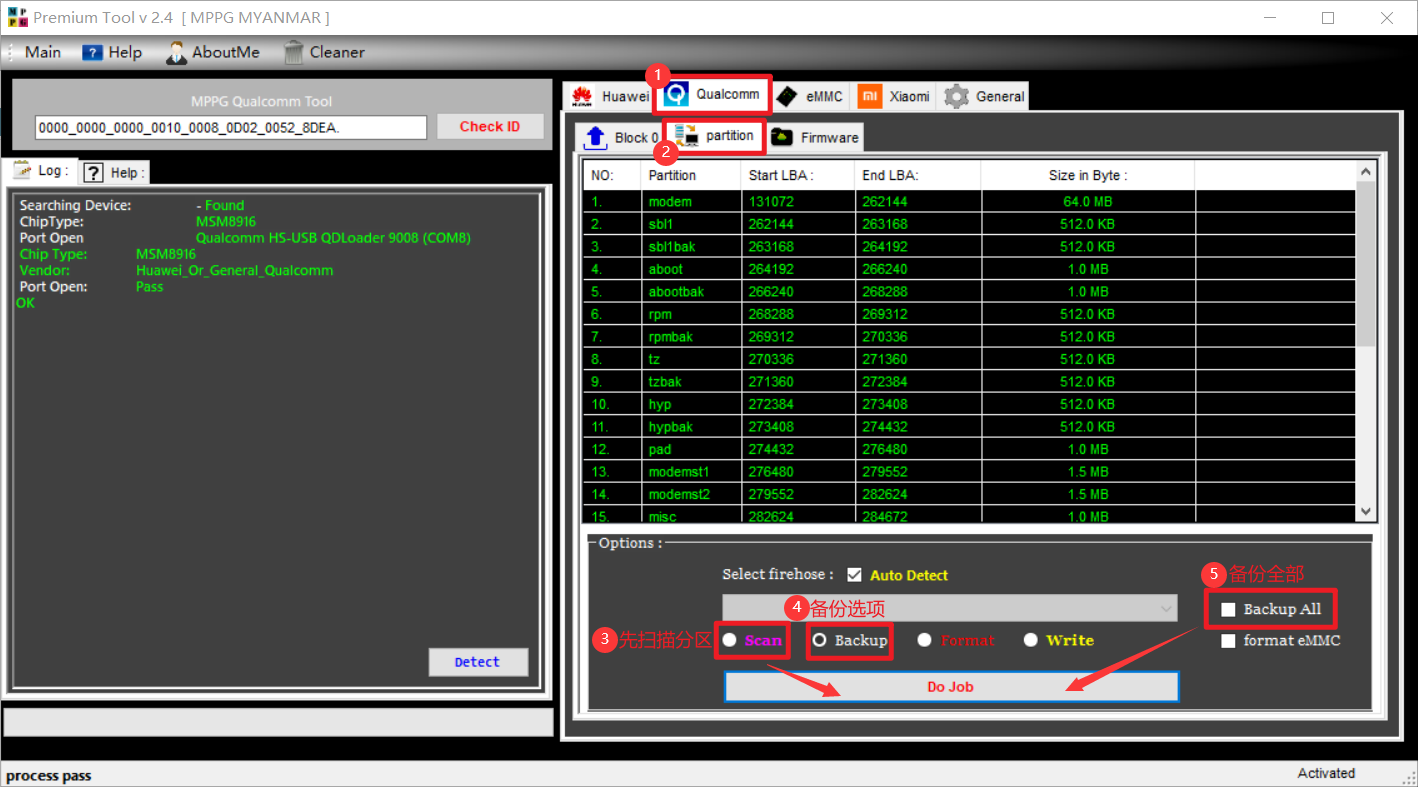This screenshot has height=787, width=1418.
Task: Open the eMMC chip tab
Action: pos(810,96)
